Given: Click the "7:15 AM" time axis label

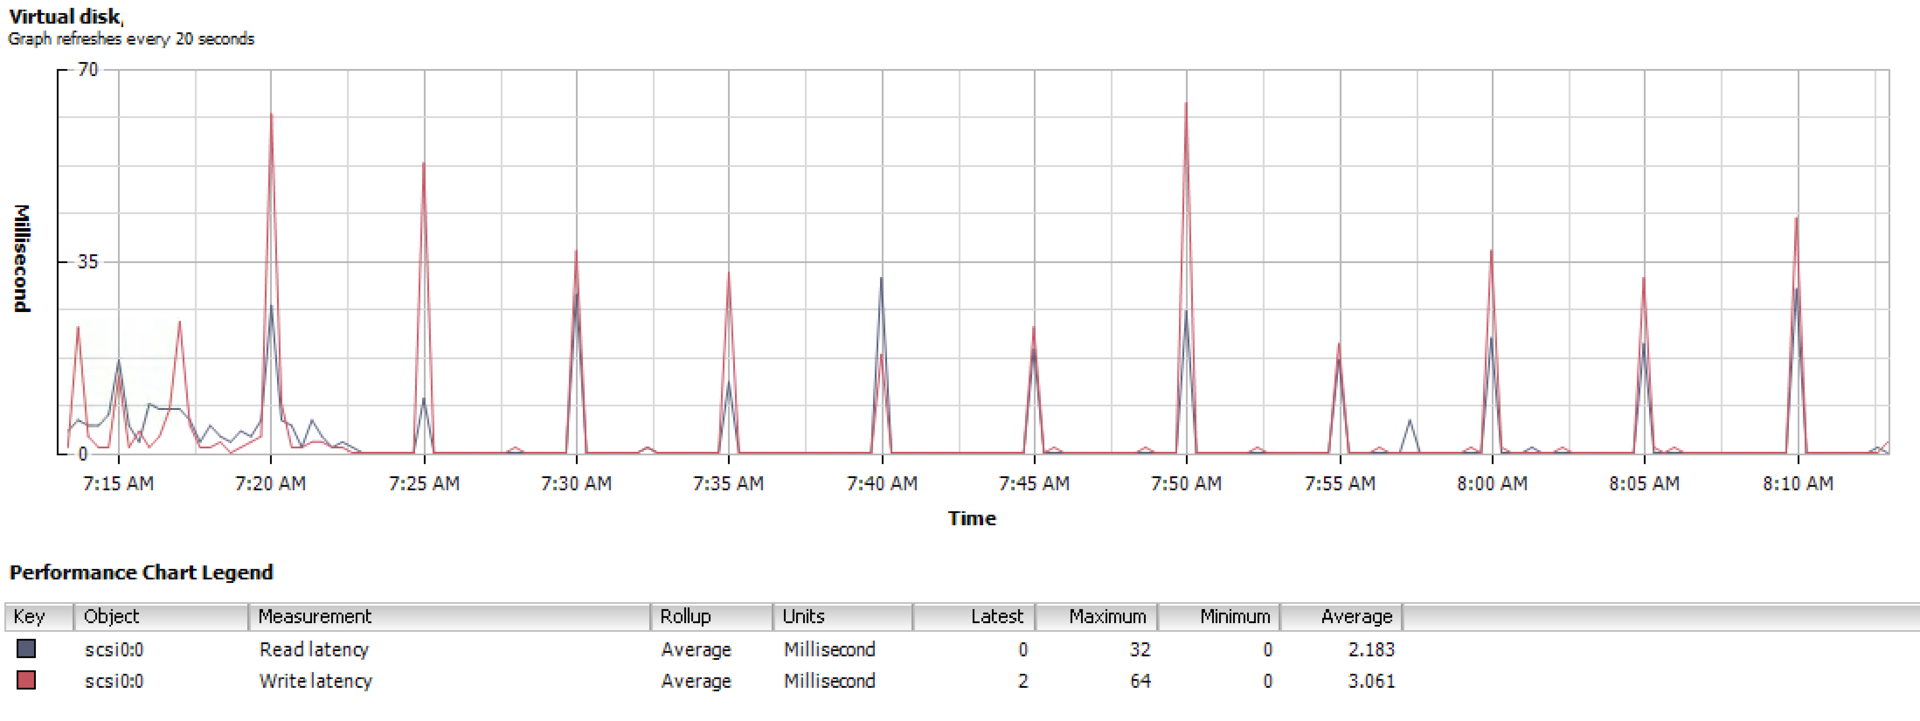Looking at the screenshot, I should [118, 484].
